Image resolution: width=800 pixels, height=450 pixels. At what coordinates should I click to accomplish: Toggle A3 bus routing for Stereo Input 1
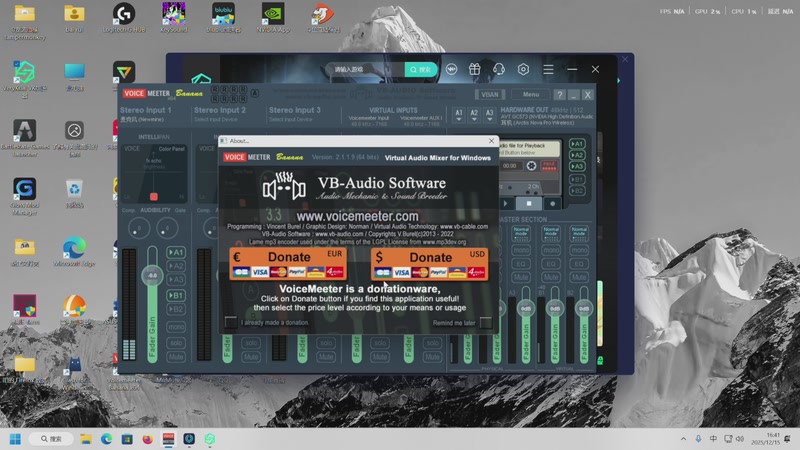pos(176,280)
